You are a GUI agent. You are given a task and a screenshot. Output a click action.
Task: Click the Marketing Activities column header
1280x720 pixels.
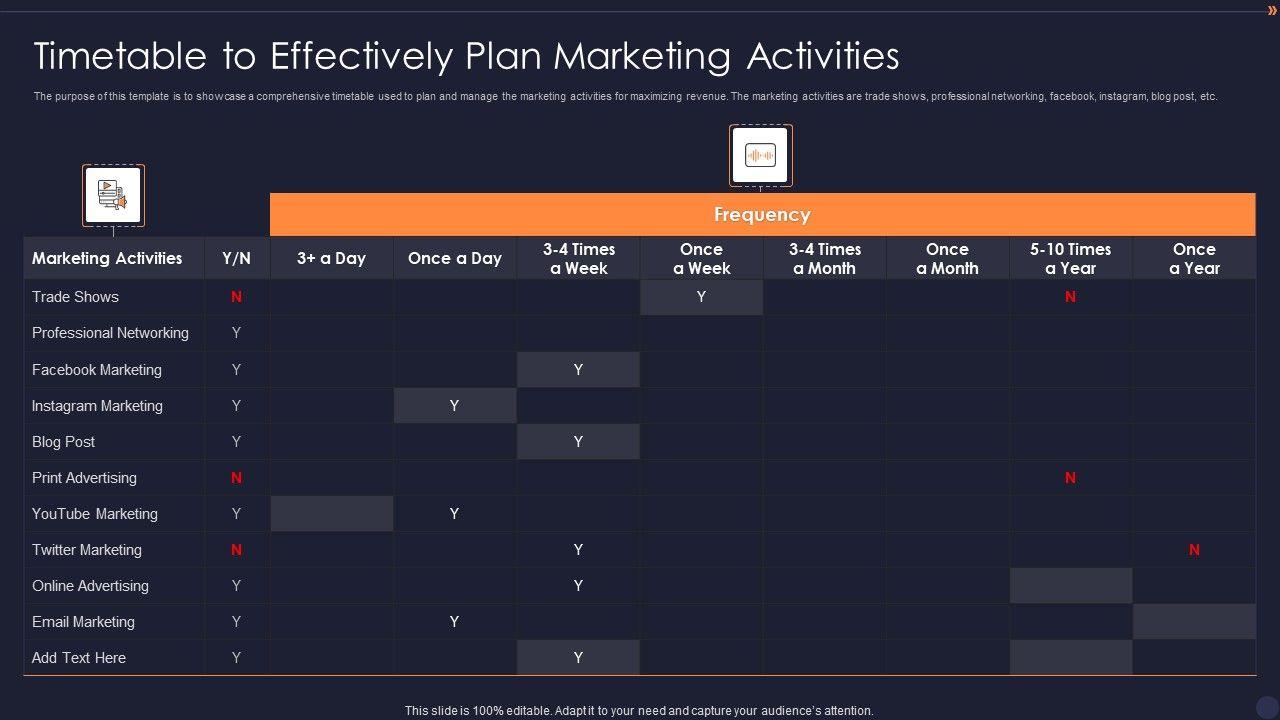107,258
